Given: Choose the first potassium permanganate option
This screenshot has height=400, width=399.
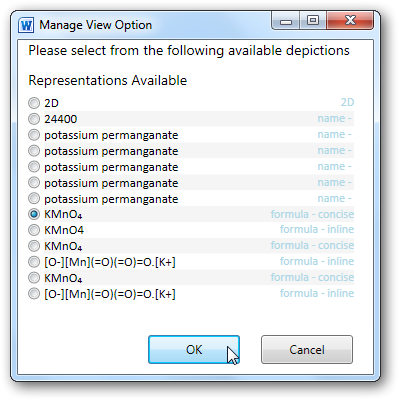Looking at the screenshot, I should (34, 135).
